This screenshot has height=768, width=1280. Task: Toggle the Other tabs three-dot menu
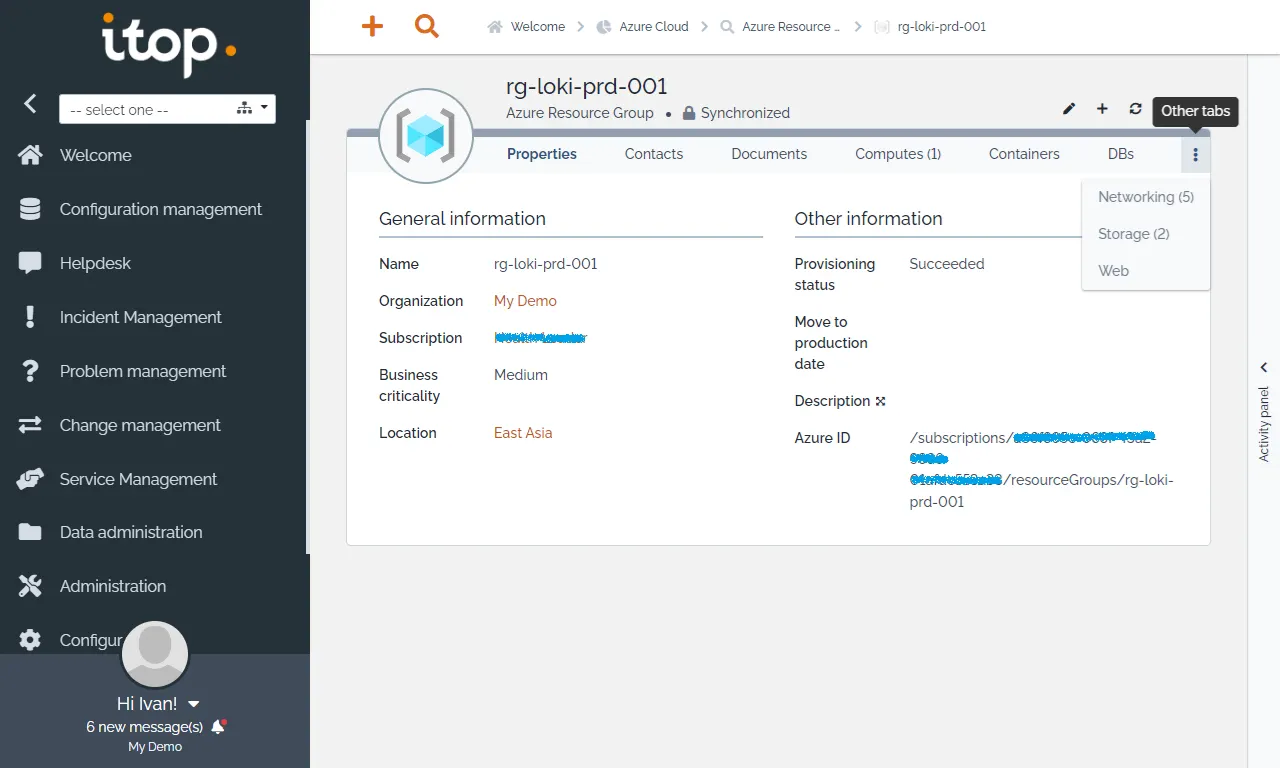1195,155
